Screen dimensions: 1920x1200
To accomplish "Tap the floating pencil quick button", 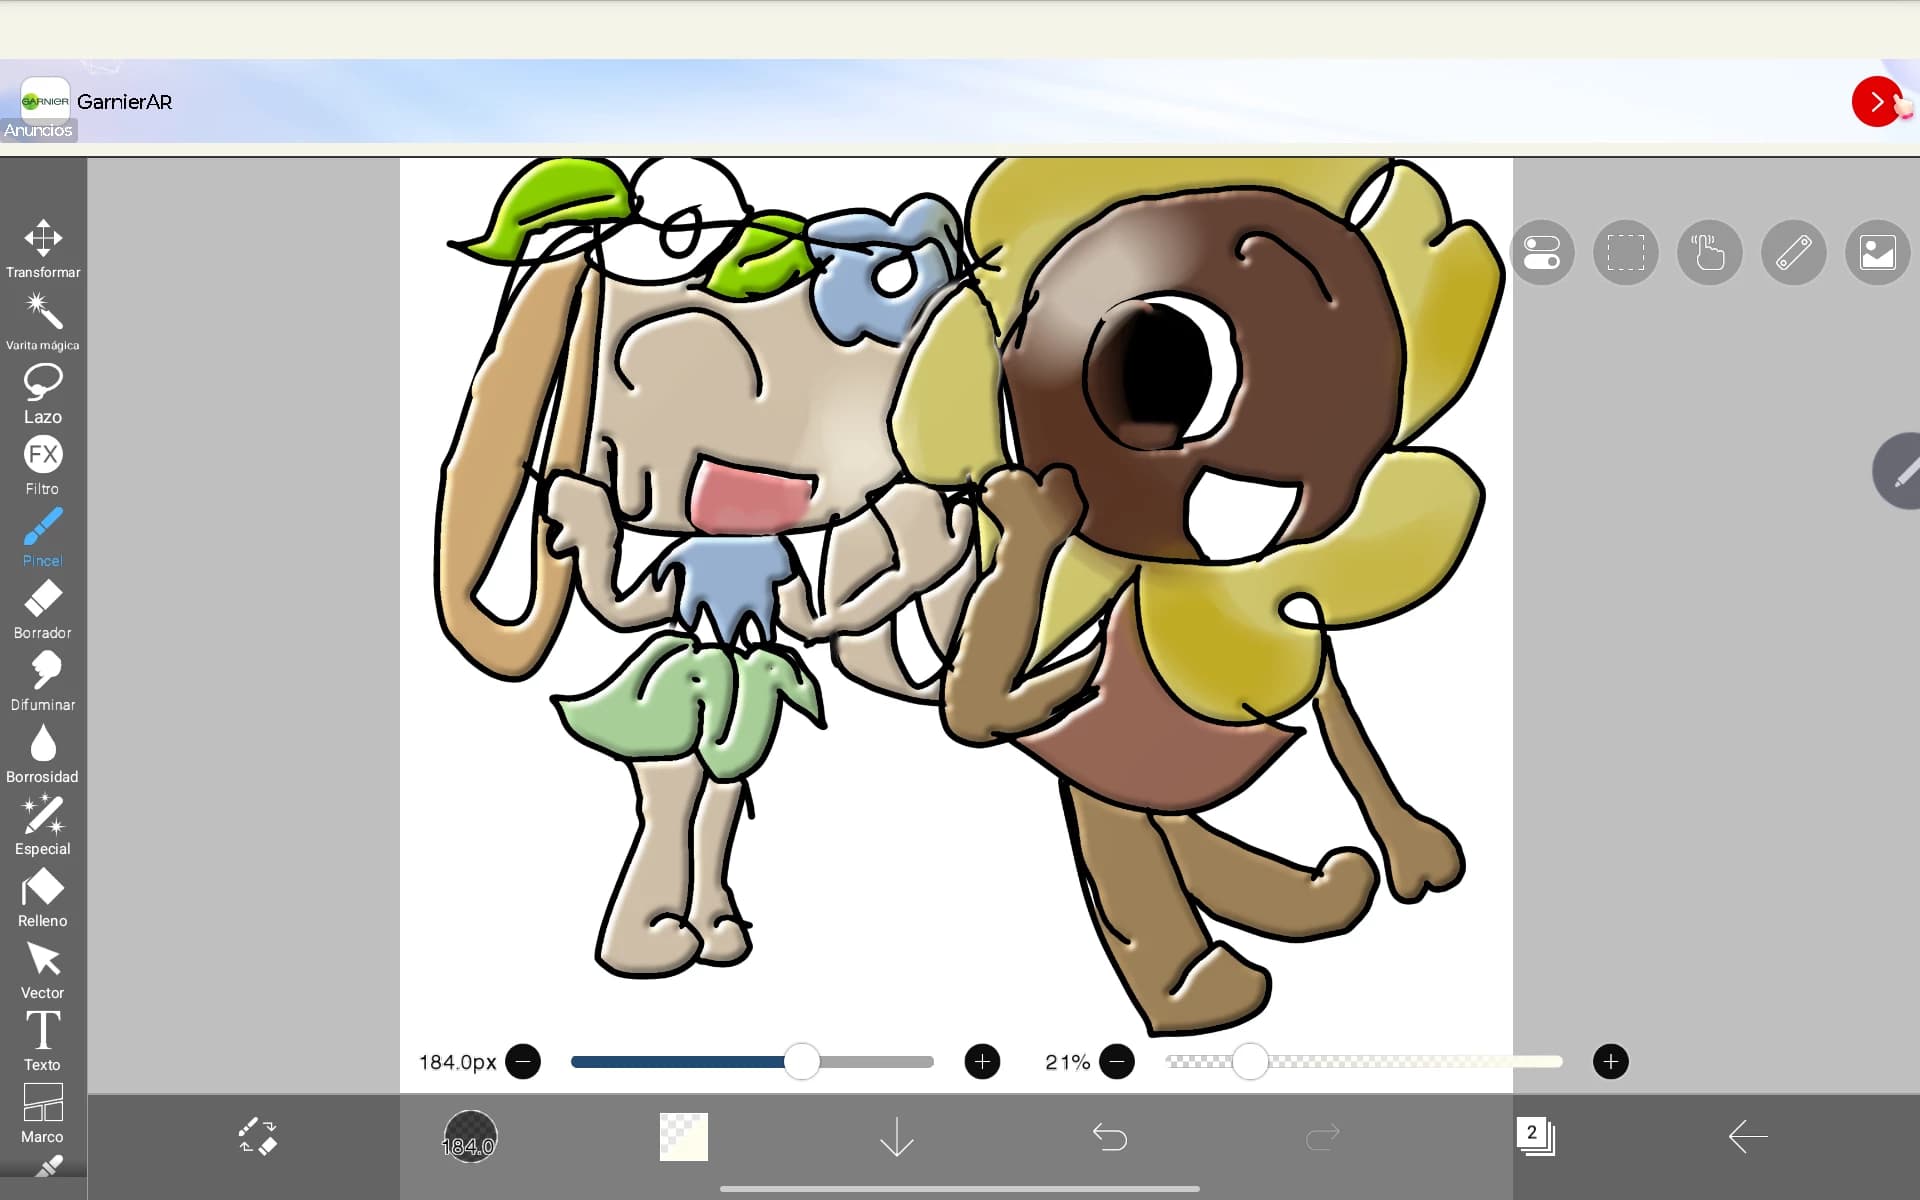I will click(1898, 471).
